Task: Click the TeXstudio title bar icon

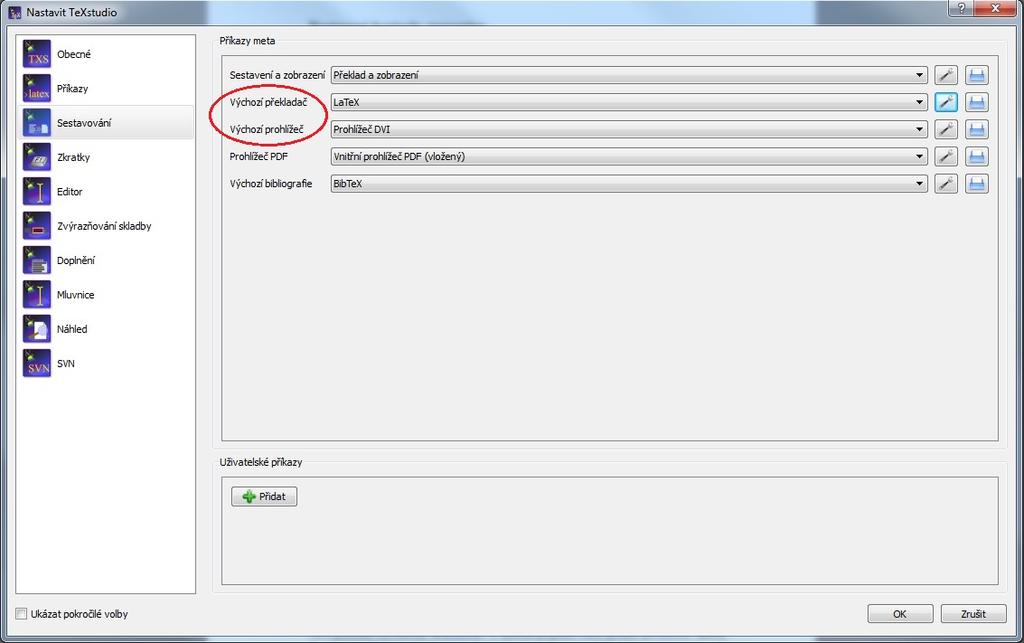Action: 14,12
